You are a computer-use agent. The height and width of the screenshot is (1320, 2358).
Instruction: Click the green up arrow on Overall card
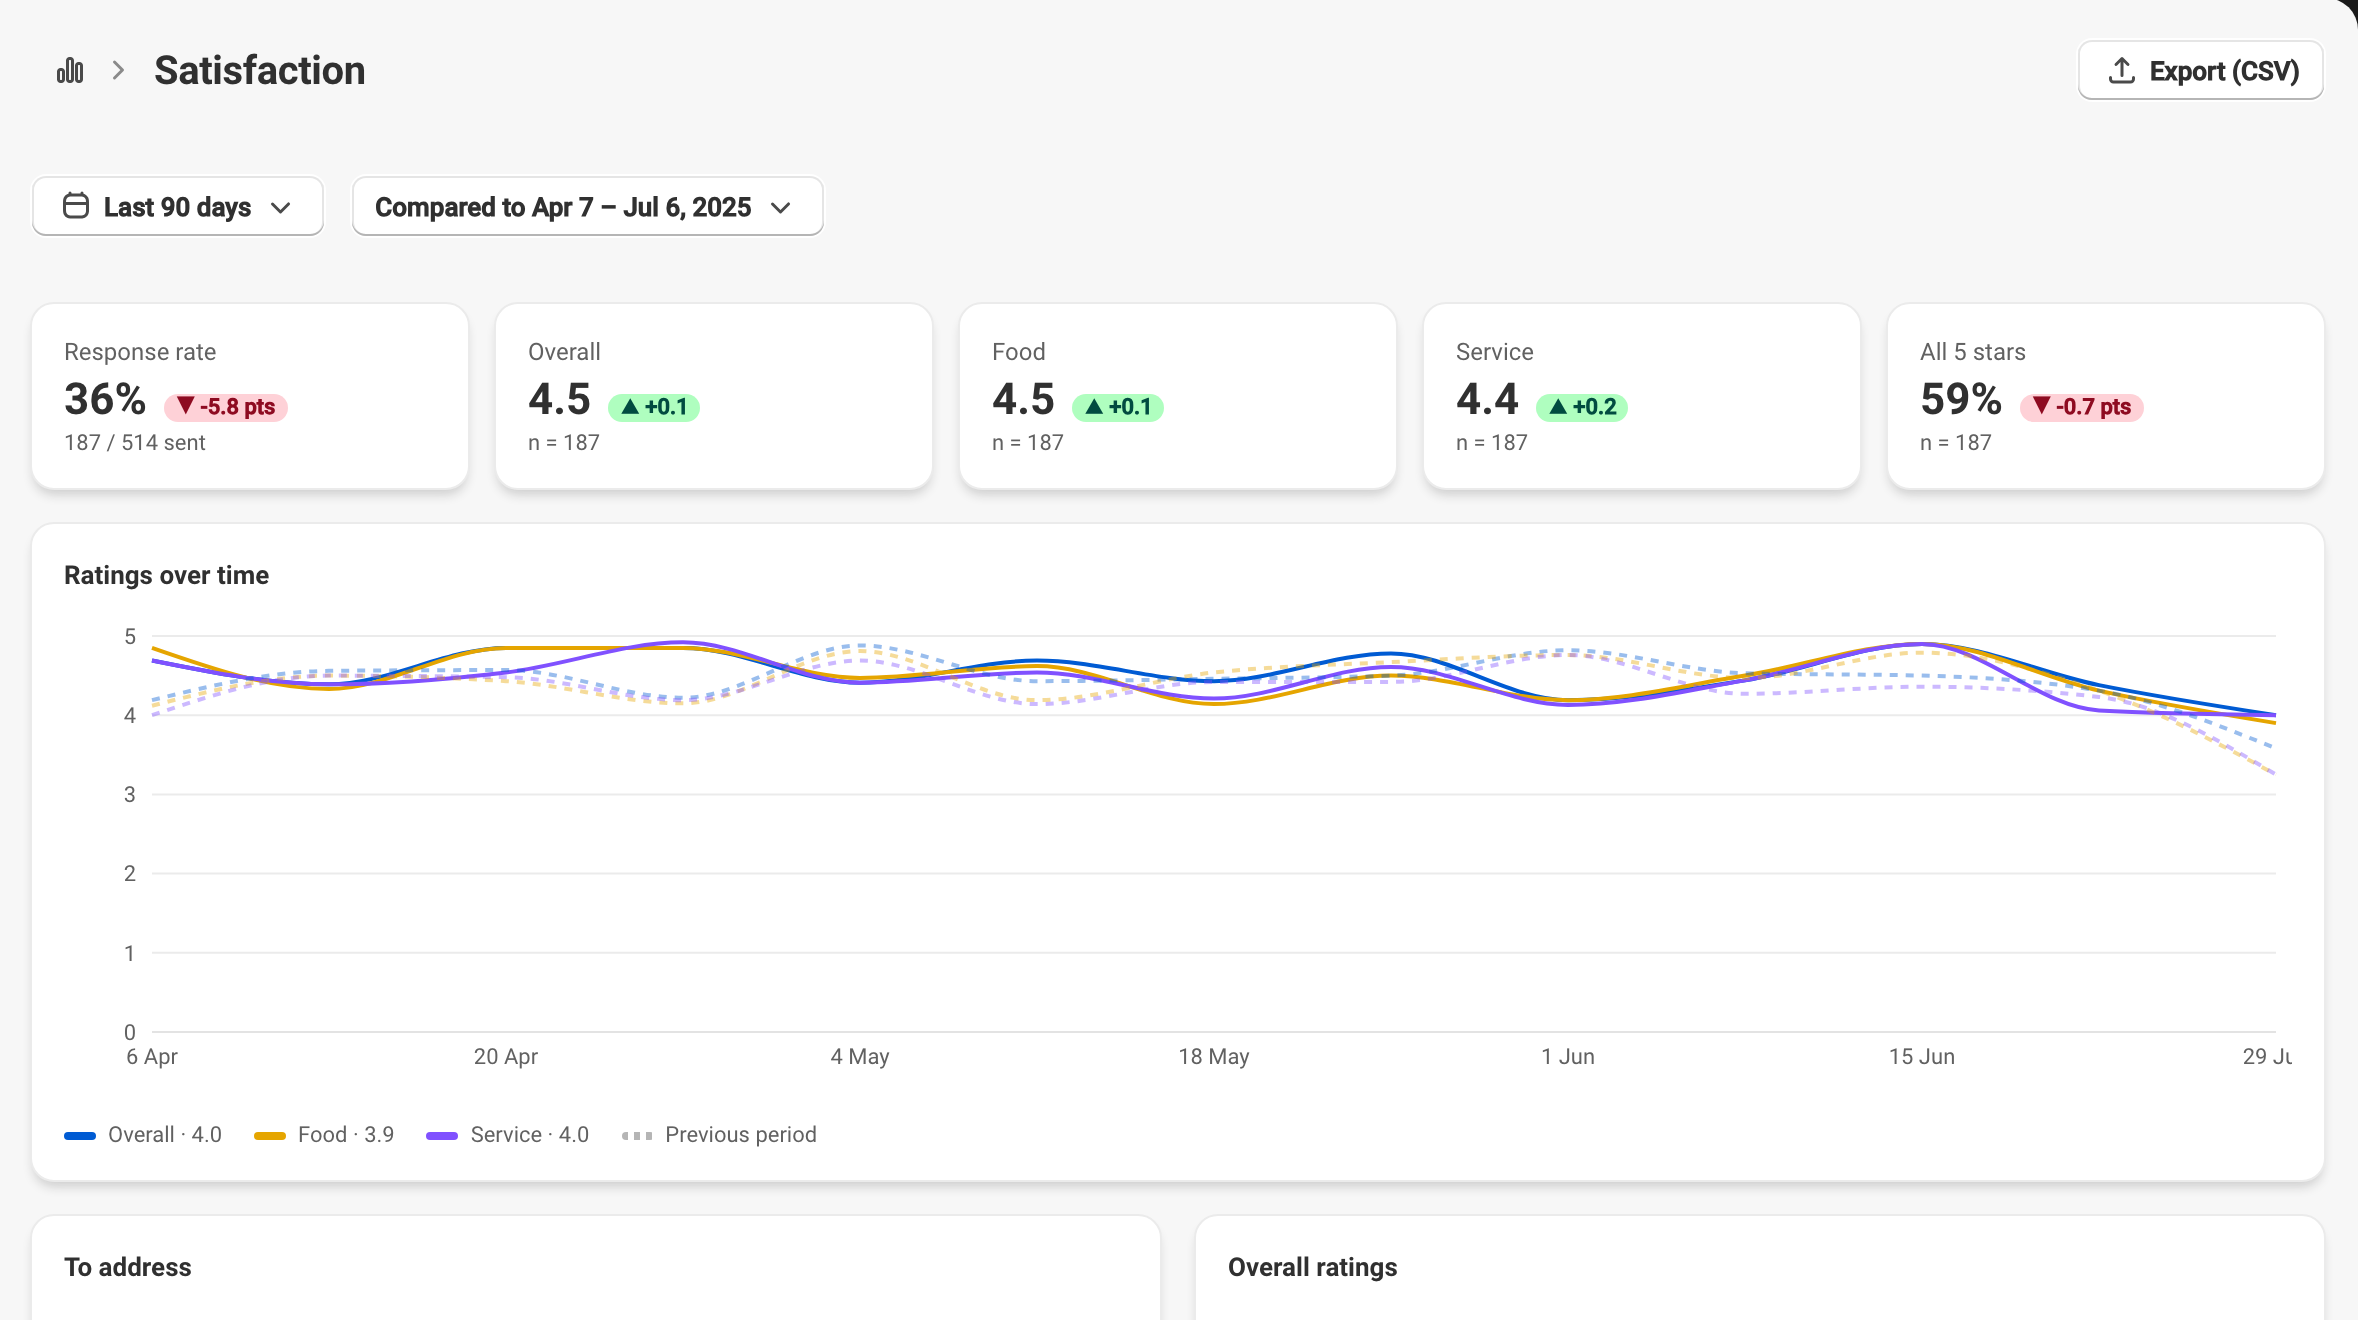click(630, 407)
